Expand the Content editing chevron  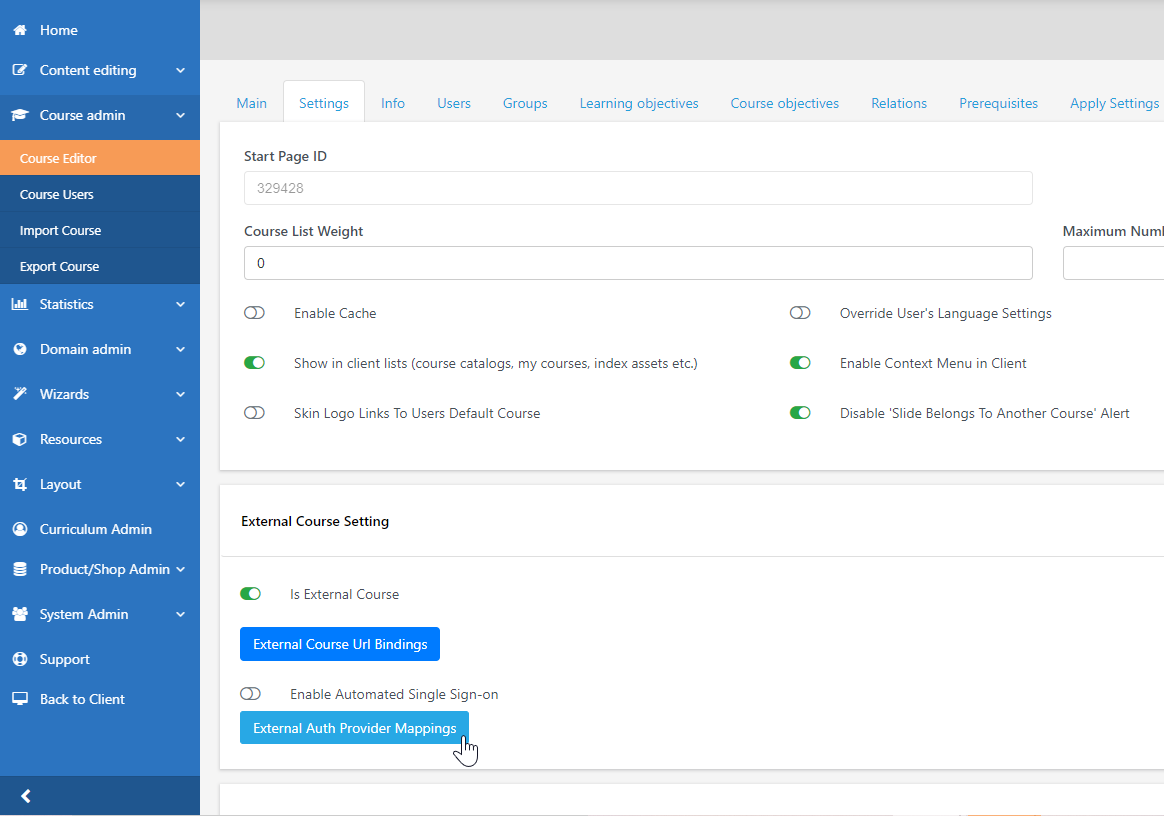coord(180,70)
